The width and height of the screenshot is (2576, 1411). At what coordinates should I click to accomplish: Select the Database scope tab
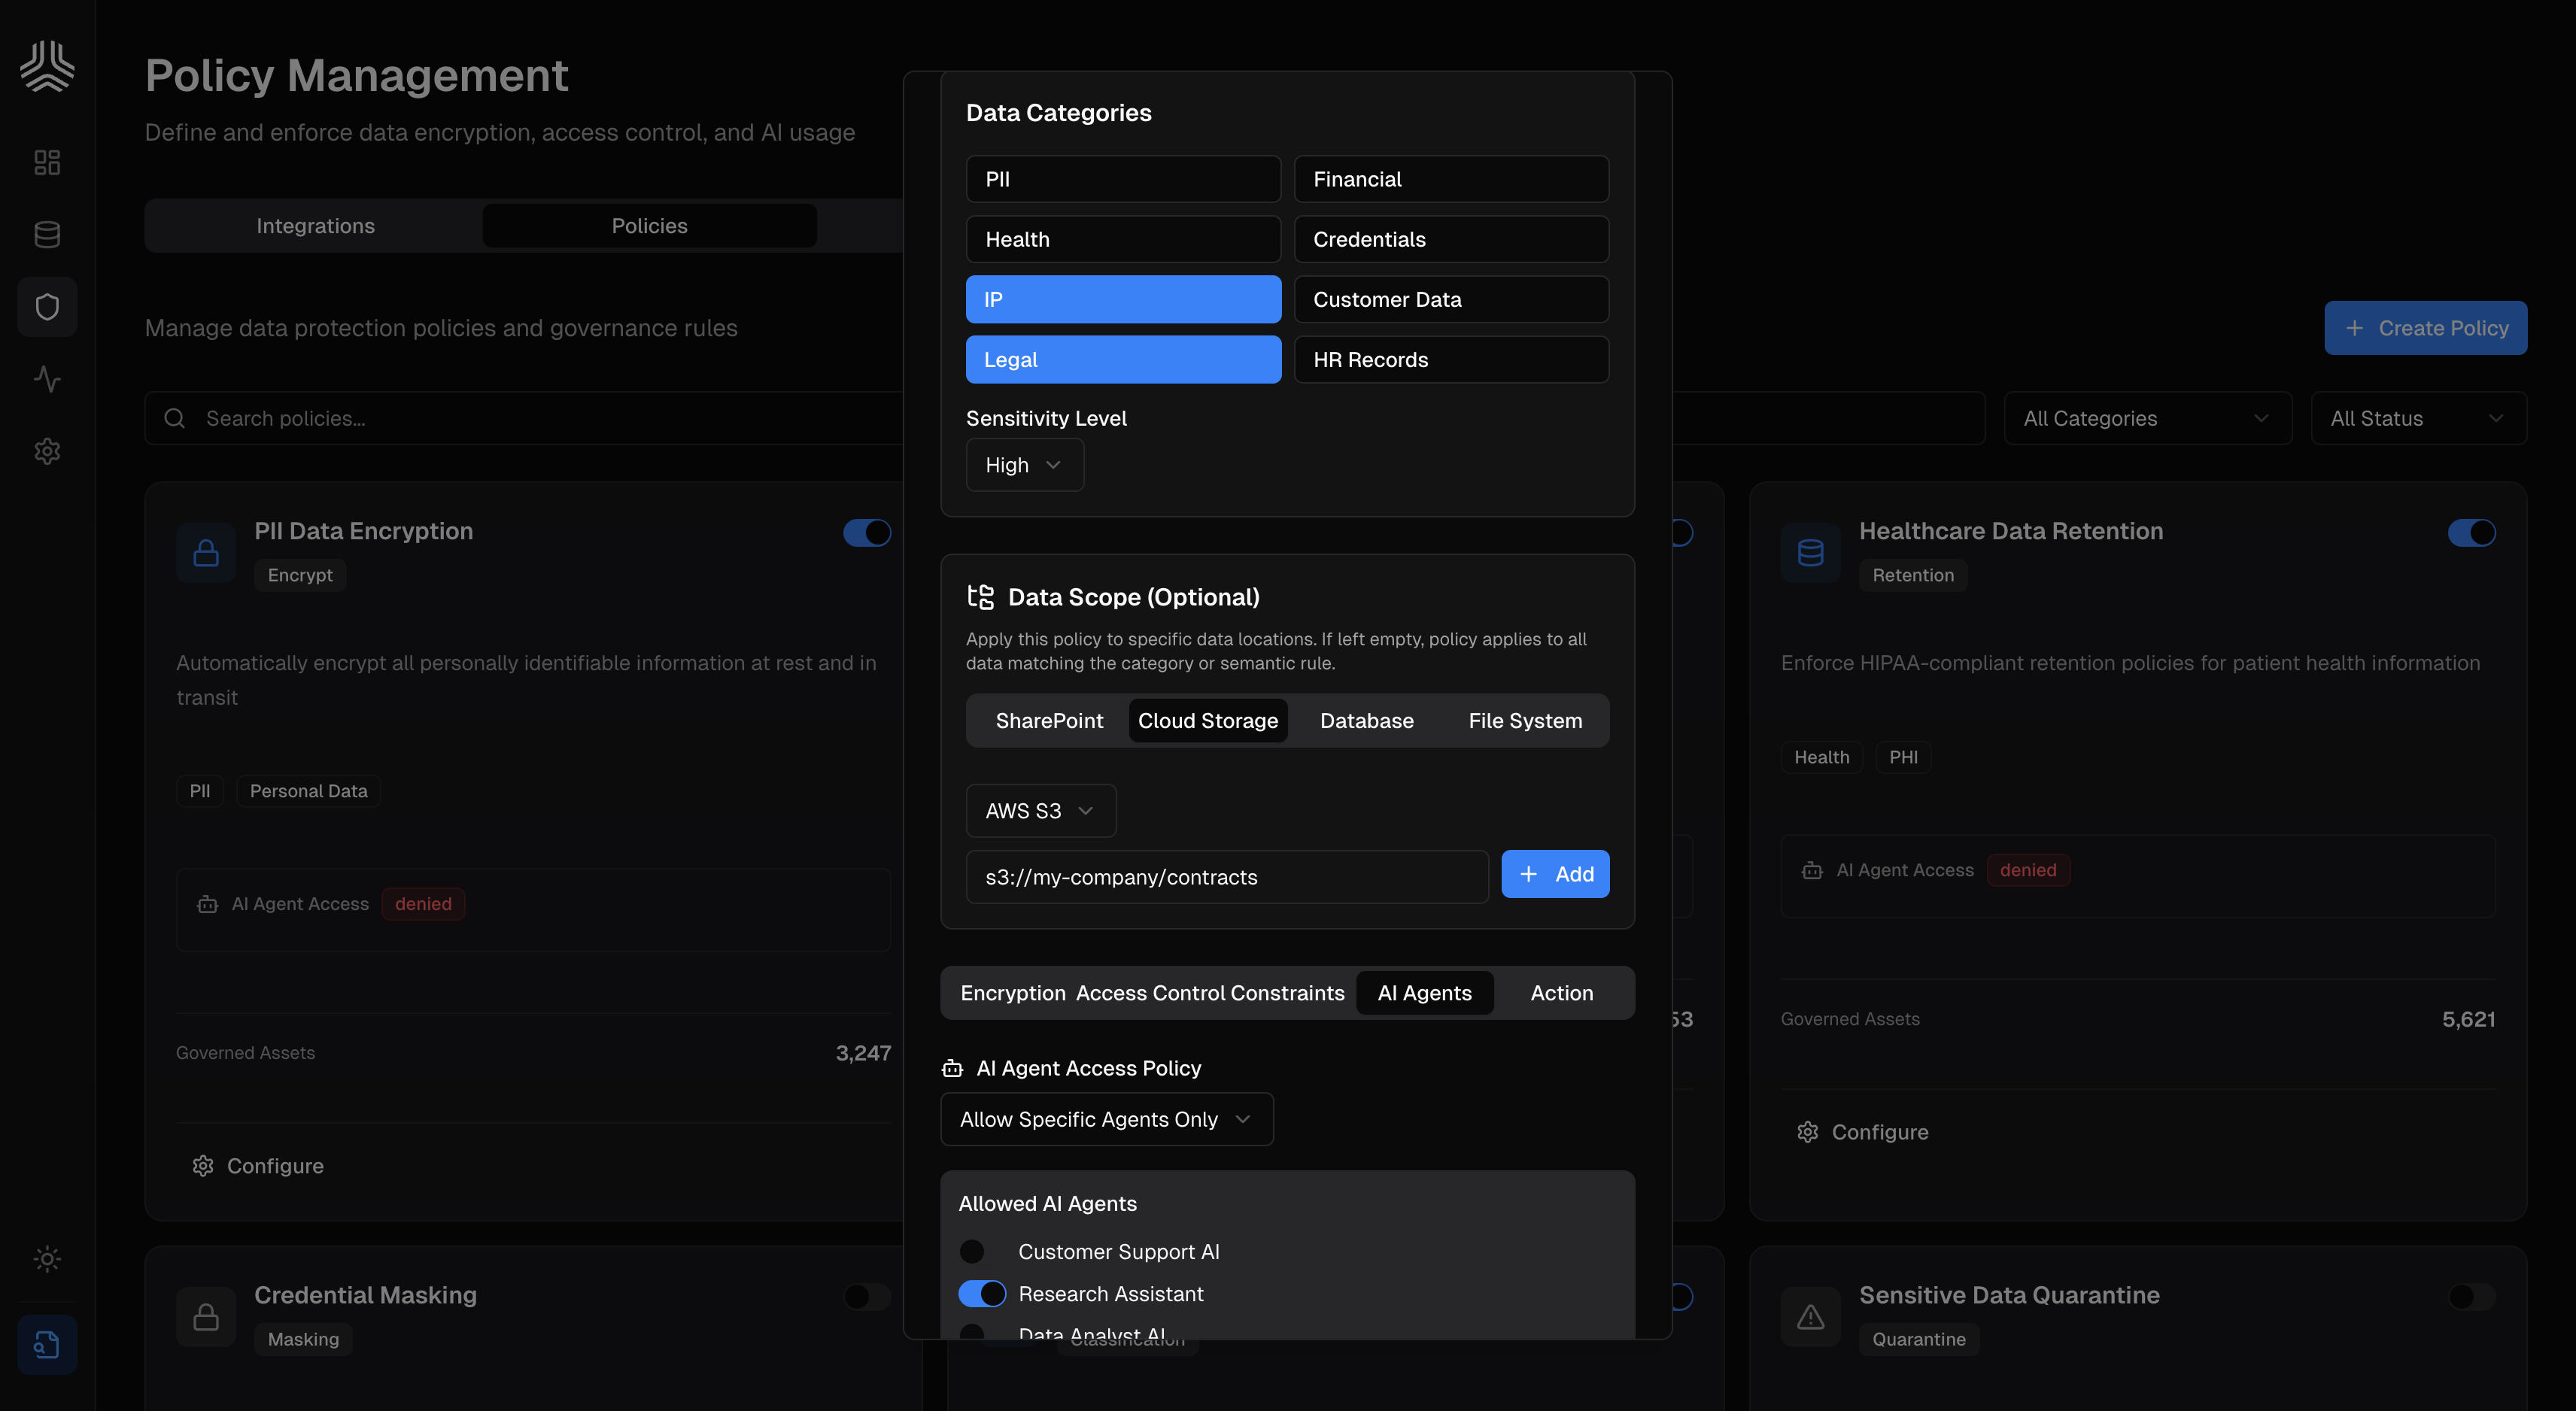1366,721
